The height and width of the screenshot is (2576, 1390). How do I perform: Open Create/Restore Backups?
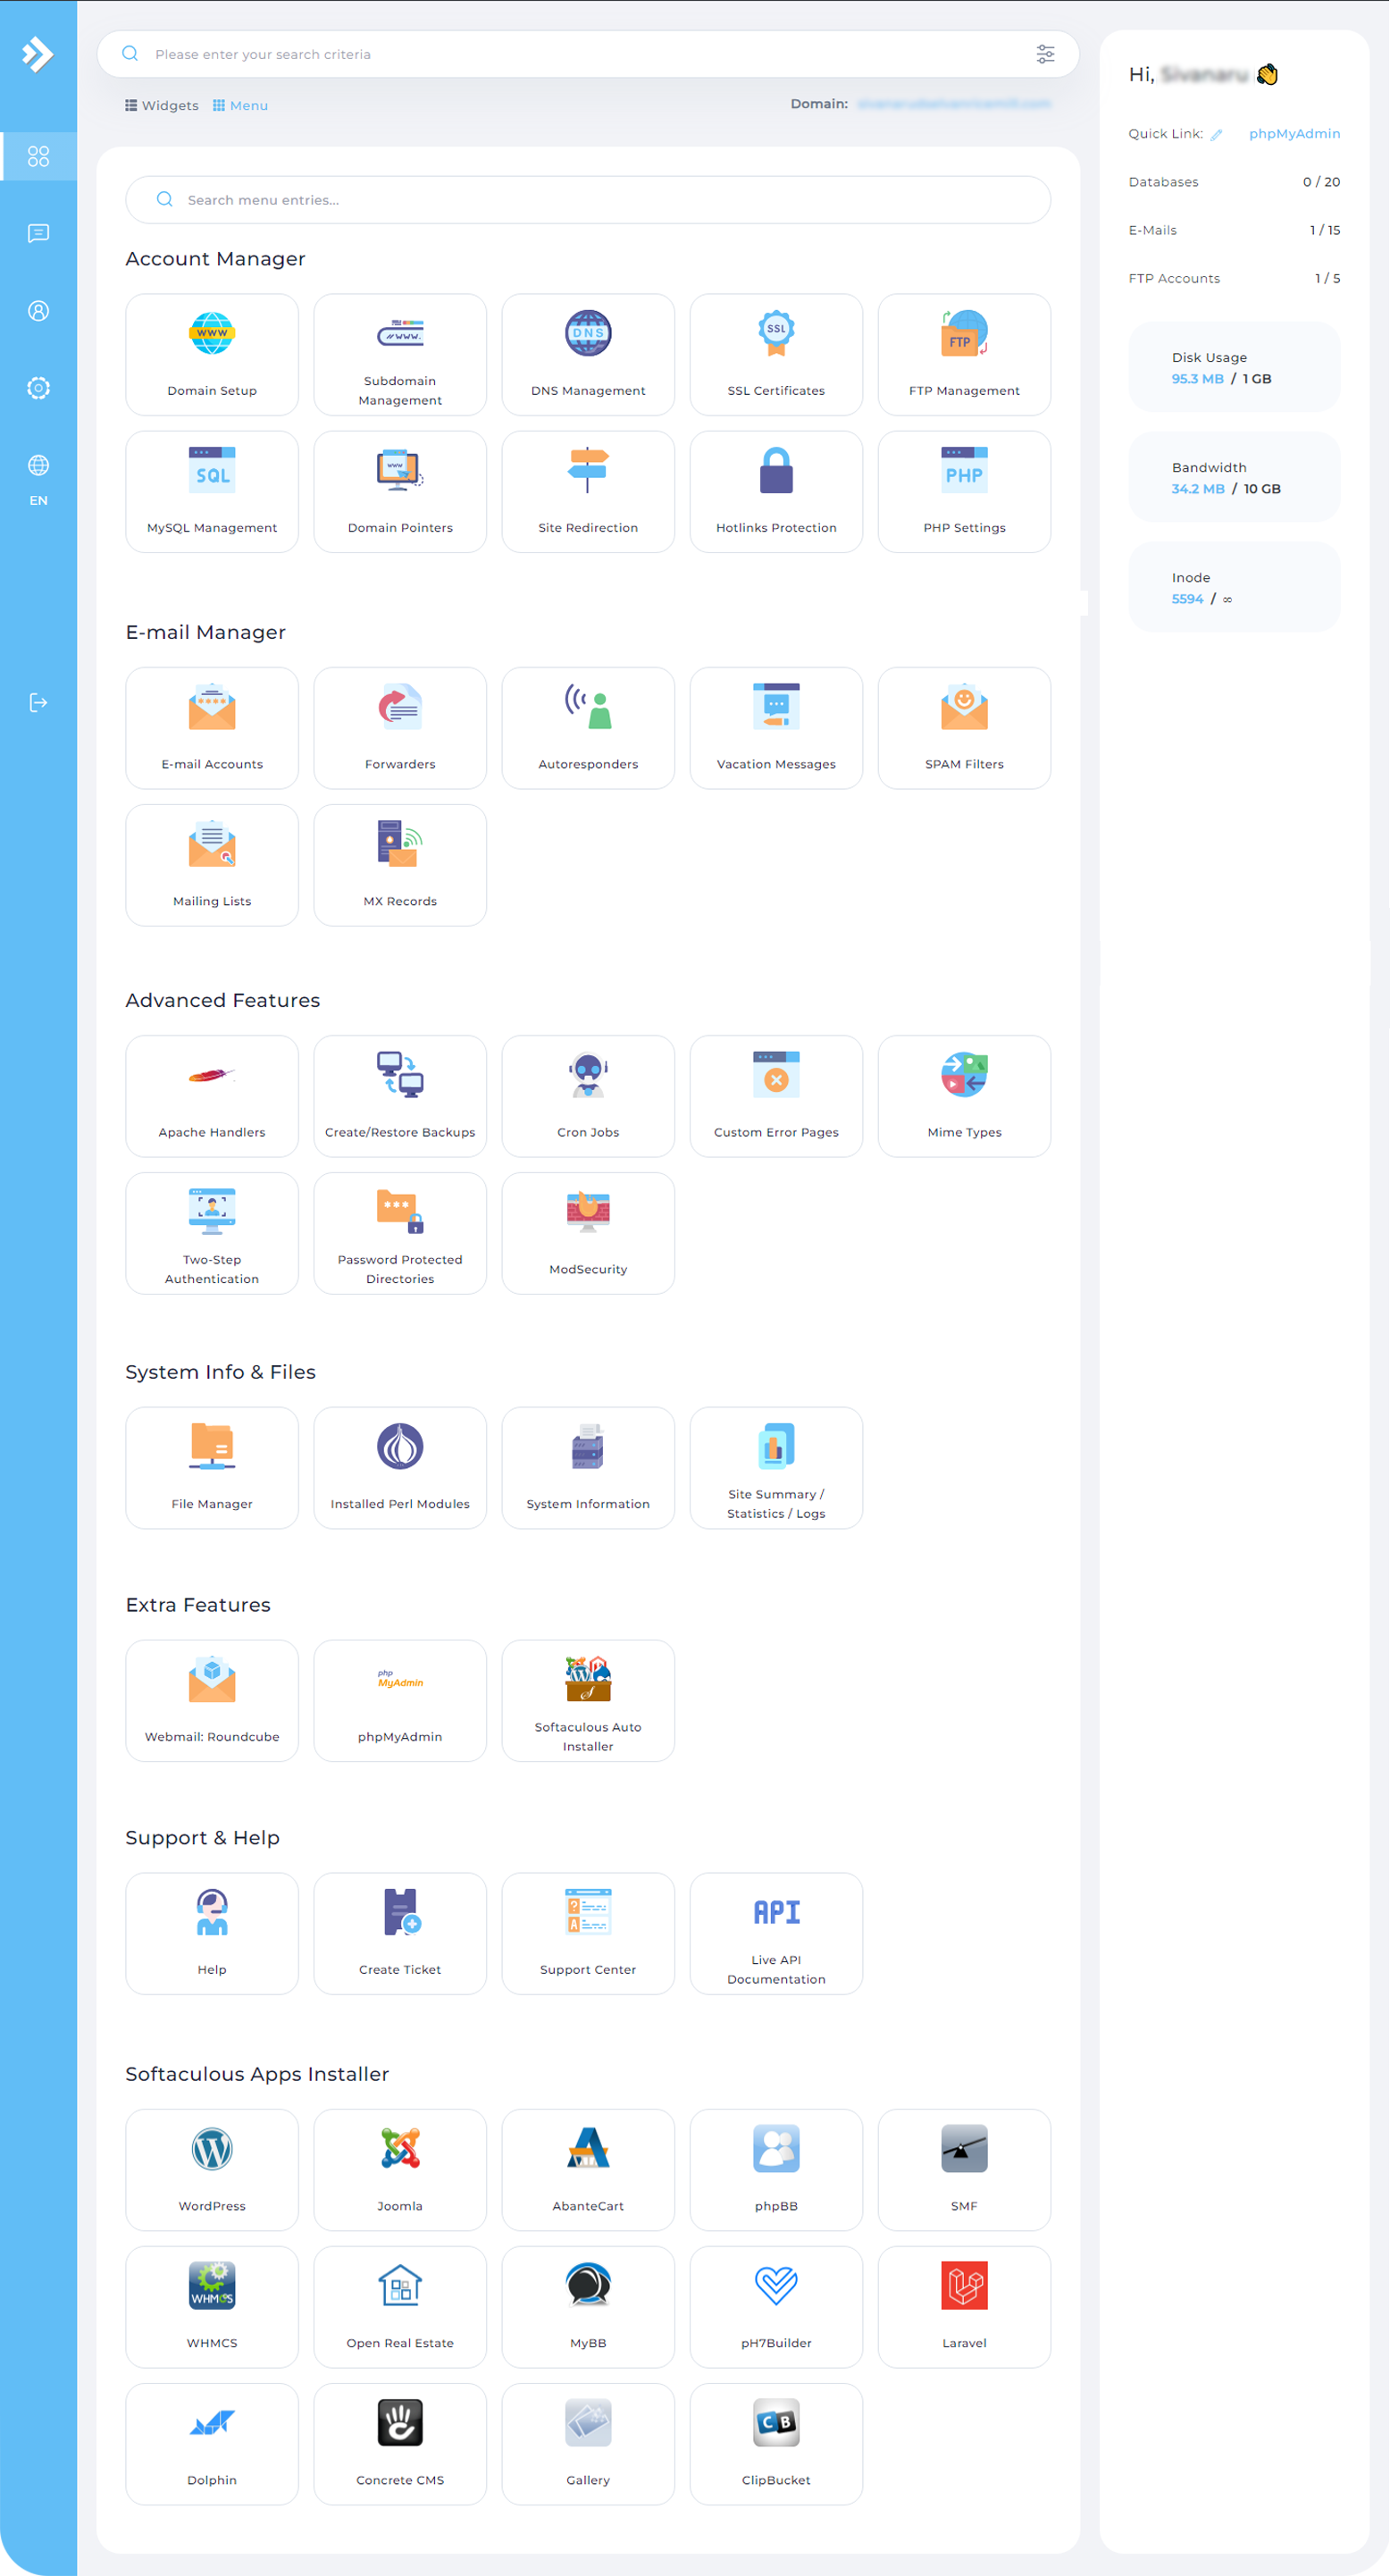coord(400,1095)
